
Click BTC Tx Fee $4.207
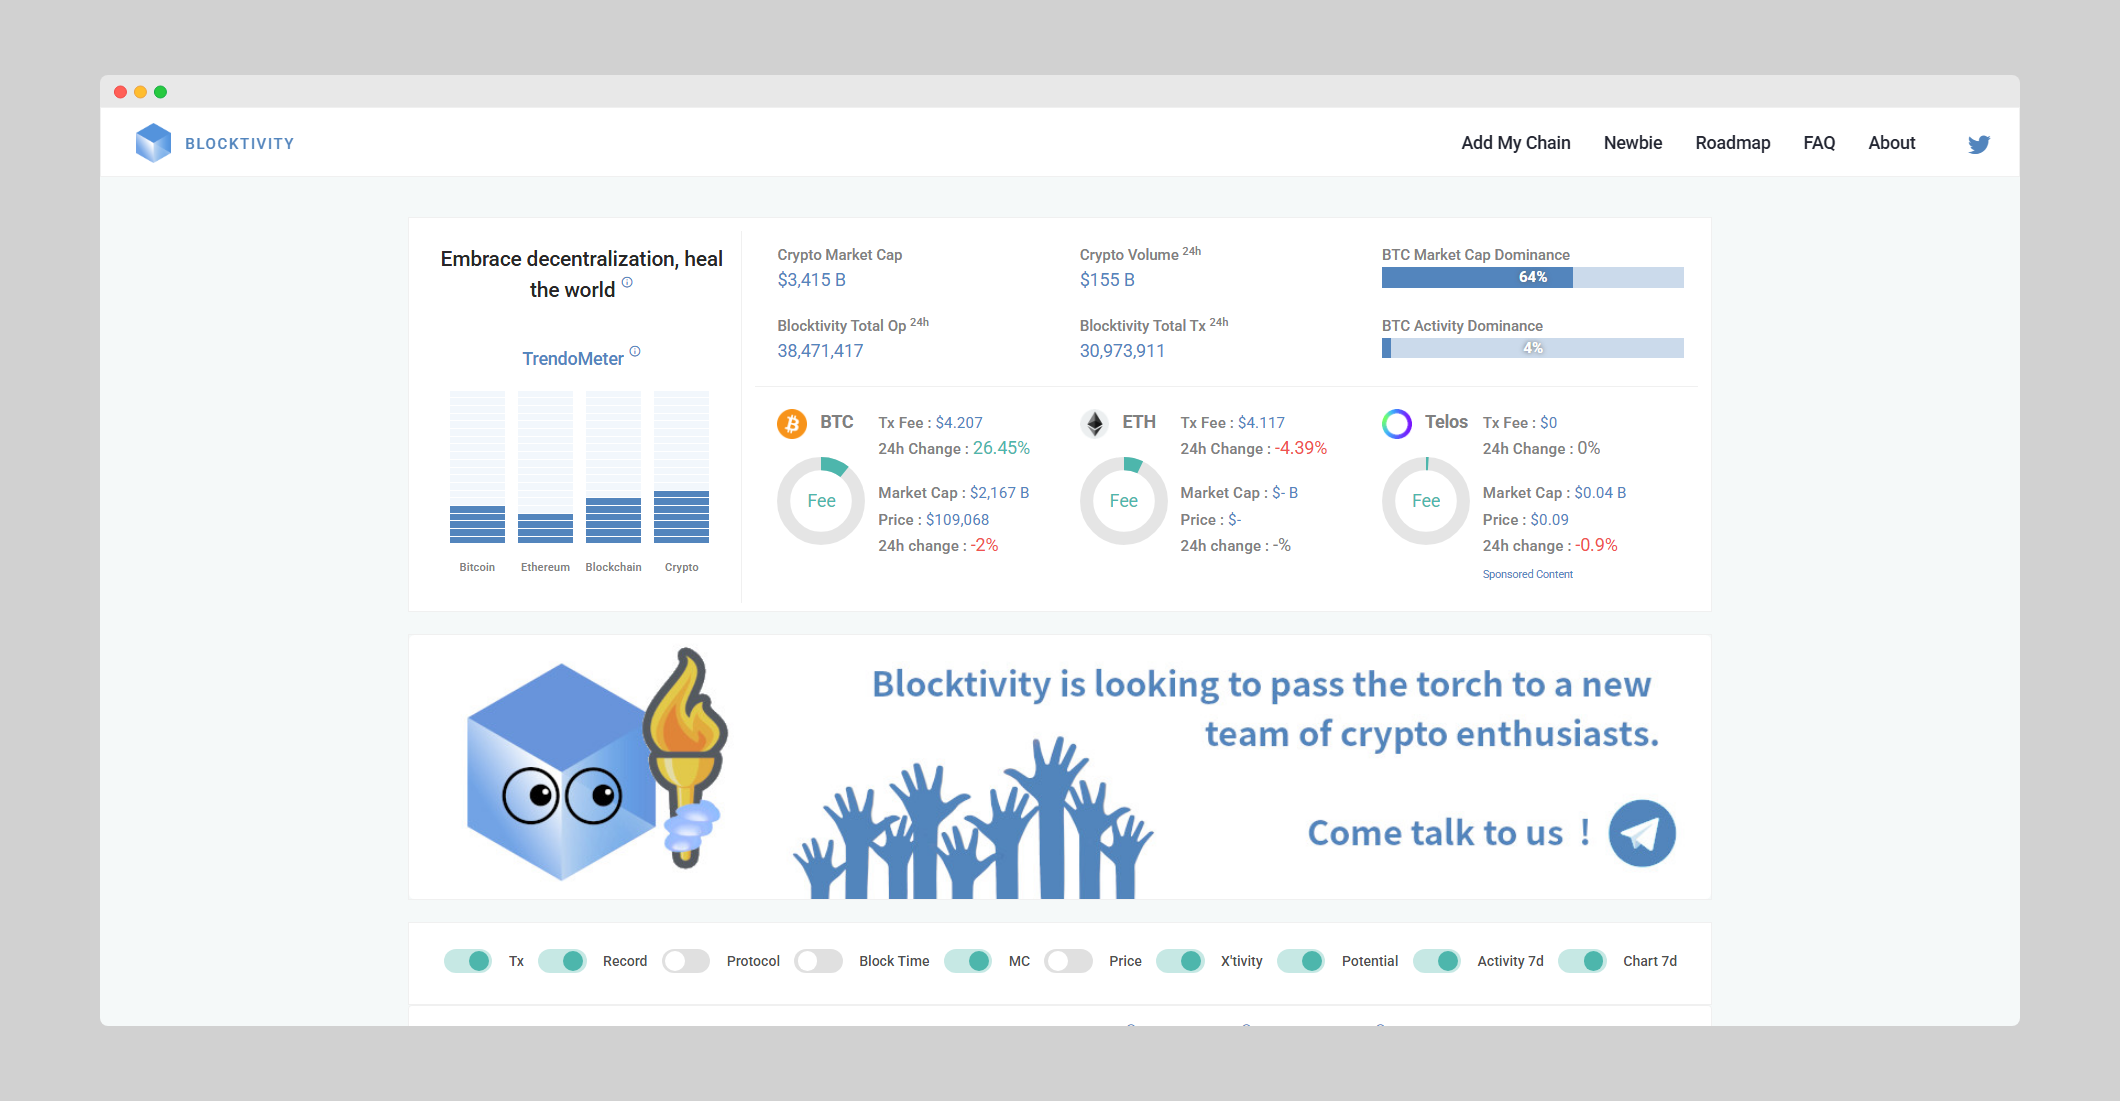click(x=959, y=423)
